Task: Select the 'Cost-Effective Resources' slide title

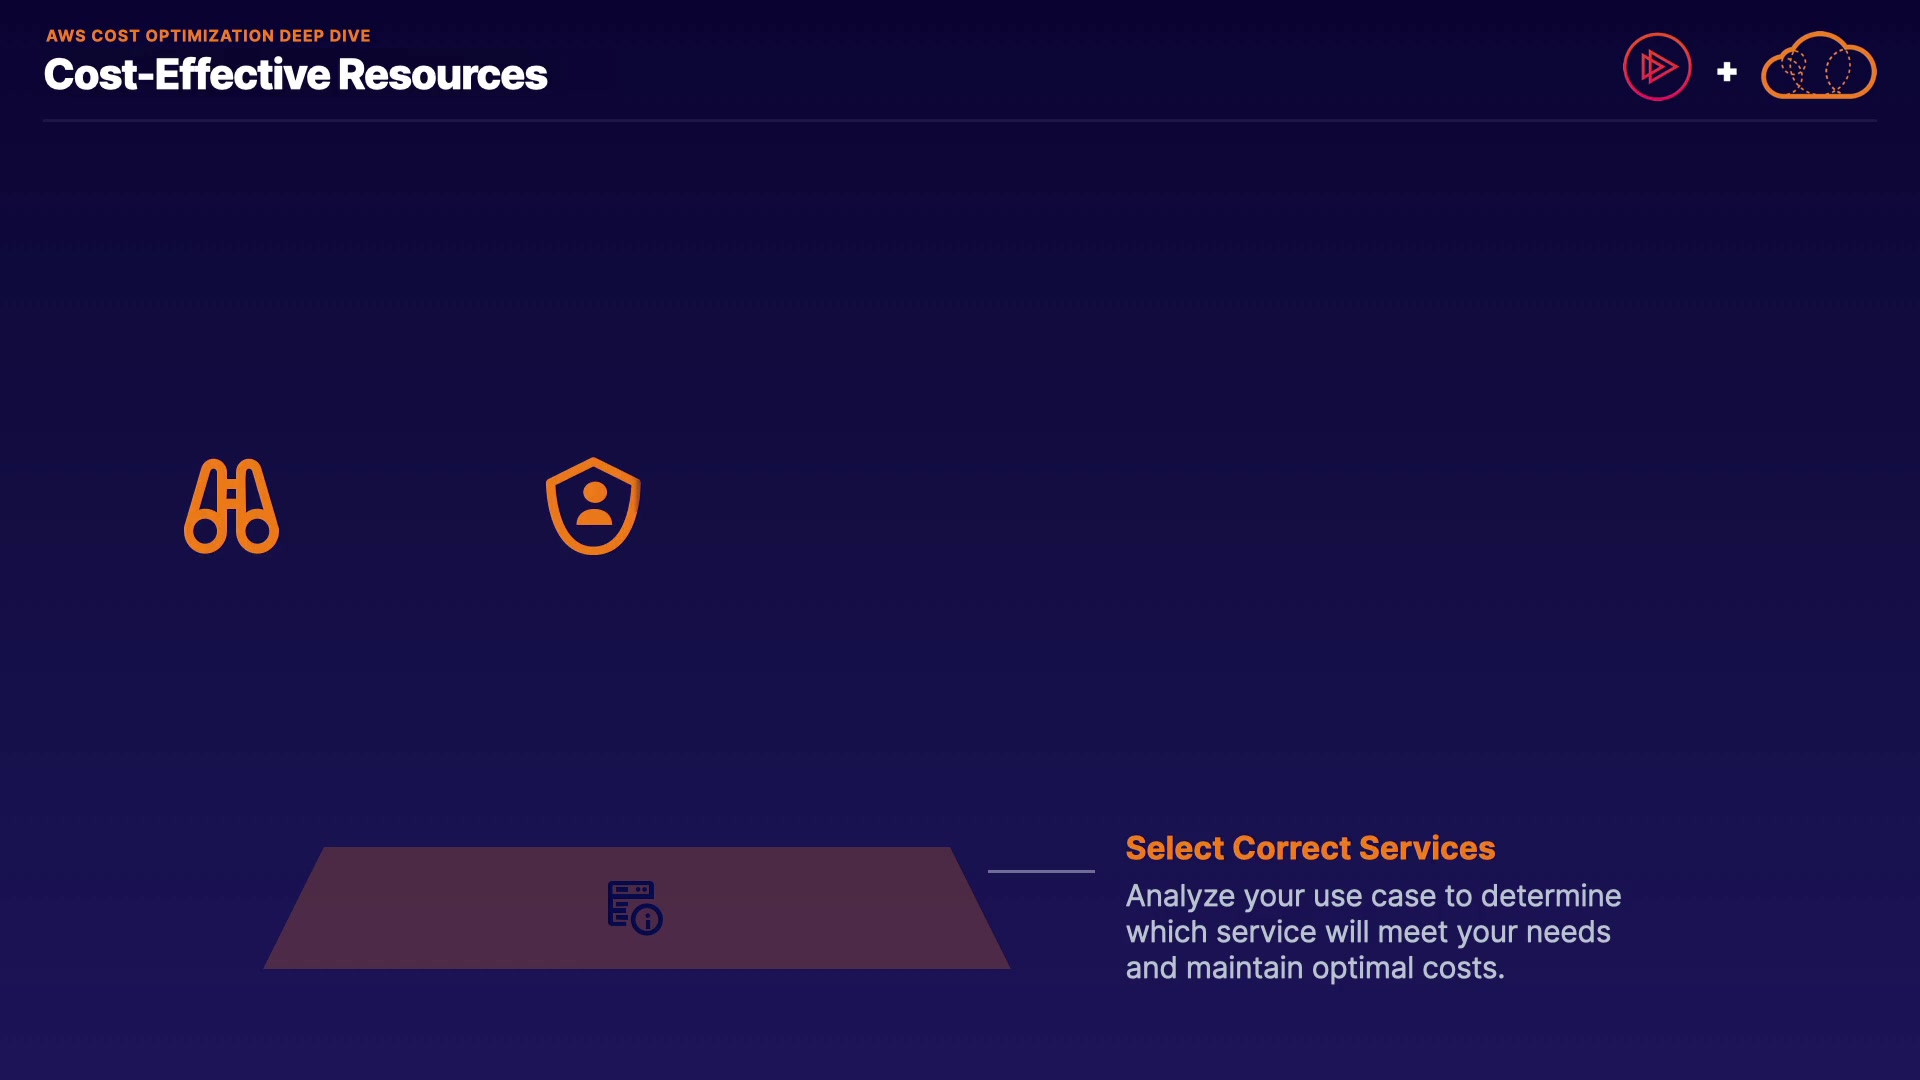Action: pos(295,75)
